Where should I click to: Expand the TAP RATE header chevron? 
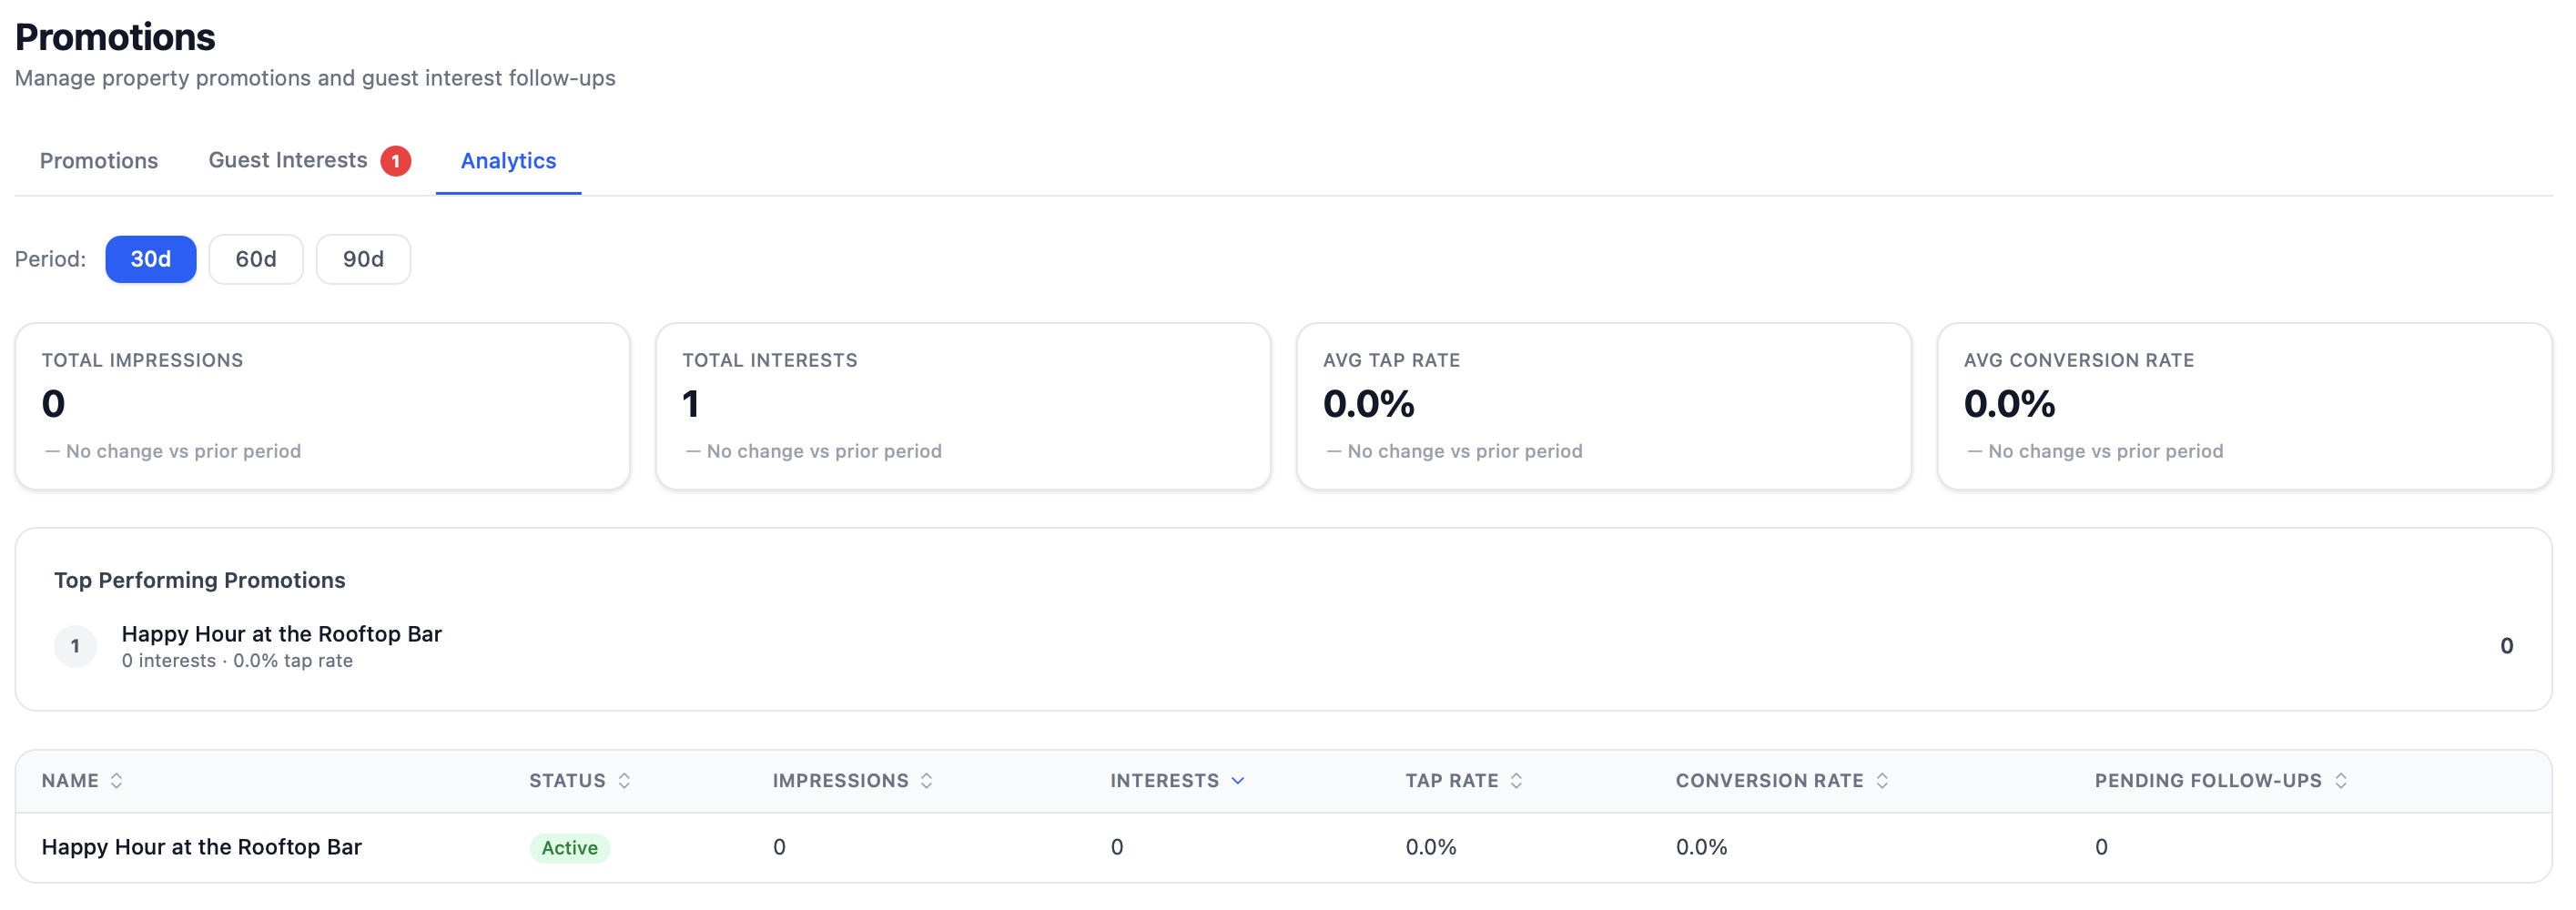point(1518,780)
